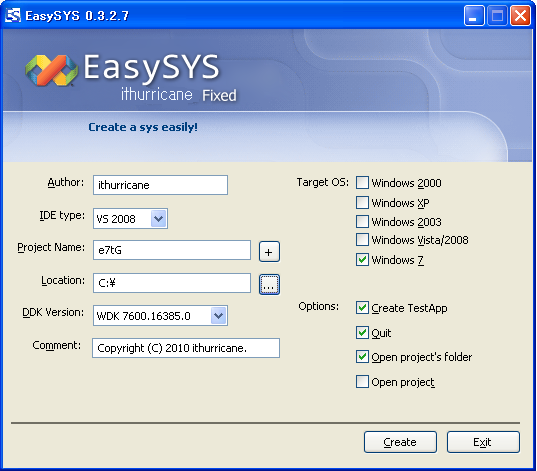Viewport: 537px width, 471px height.
Task: Click the plus button beside Project Name
Action: click(269, 252)
